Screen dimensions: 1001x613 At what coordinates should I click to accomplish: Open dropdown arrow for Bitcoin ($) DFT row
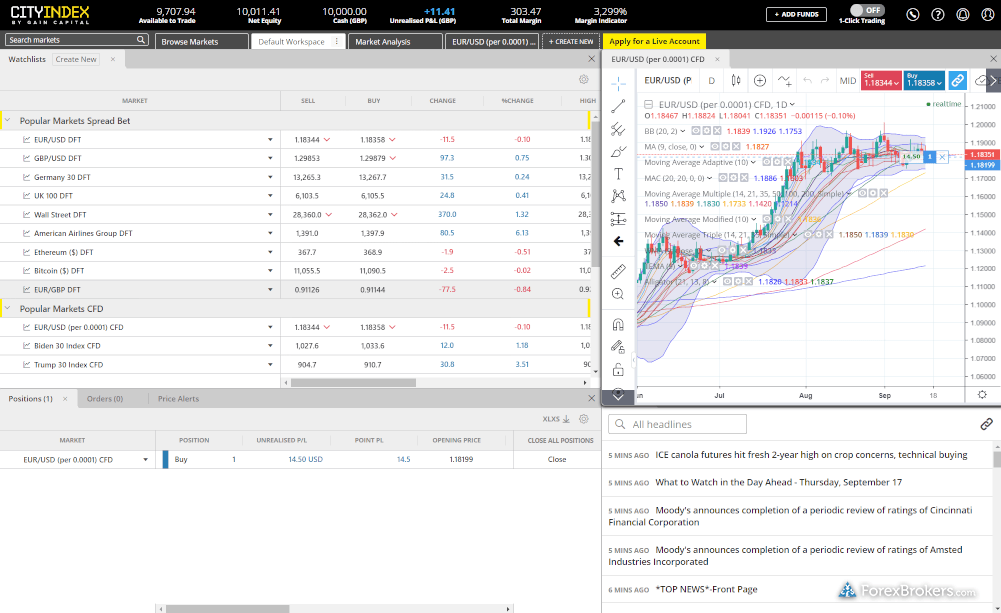pyautogui.click(x=270, y=271)
